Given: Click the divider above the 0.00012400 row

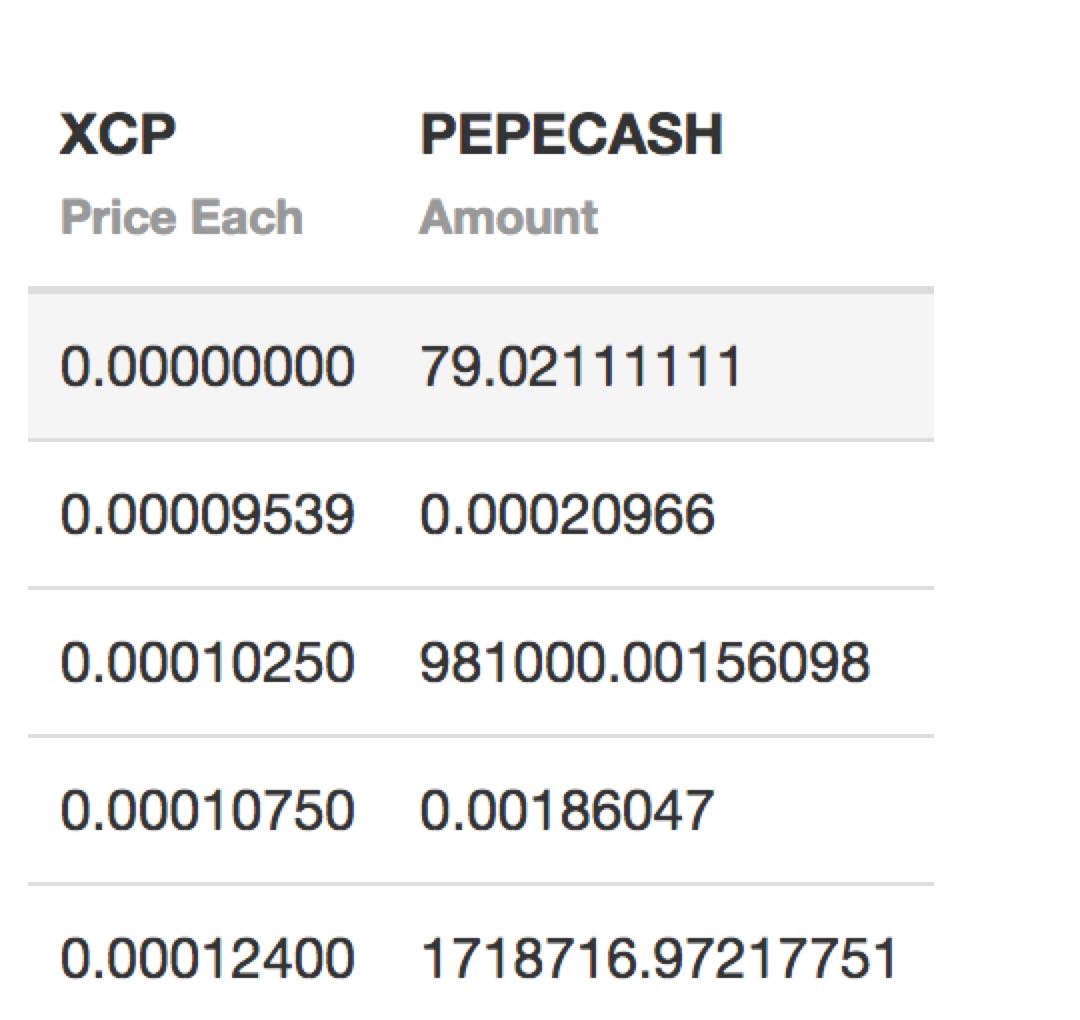Looking at the screenshot, I should coord(481,884).
